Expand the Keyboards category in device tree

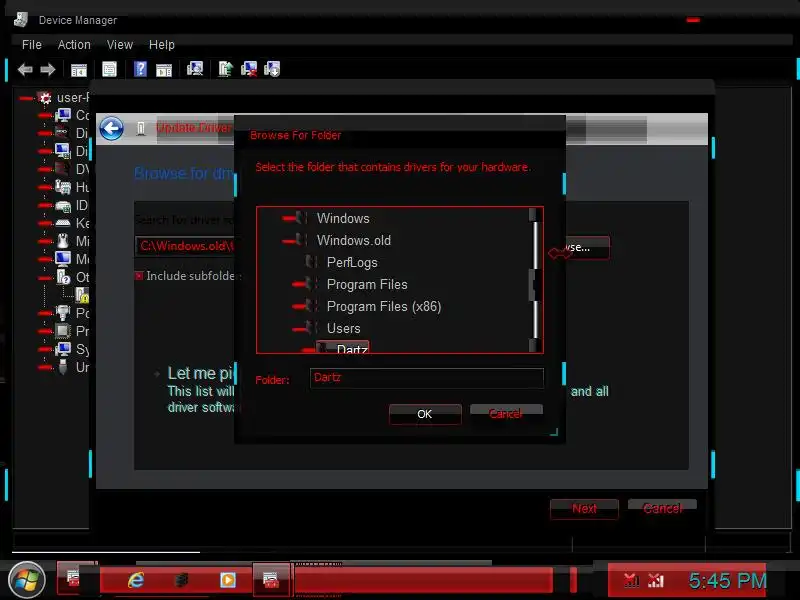click(x=45, y=223)
